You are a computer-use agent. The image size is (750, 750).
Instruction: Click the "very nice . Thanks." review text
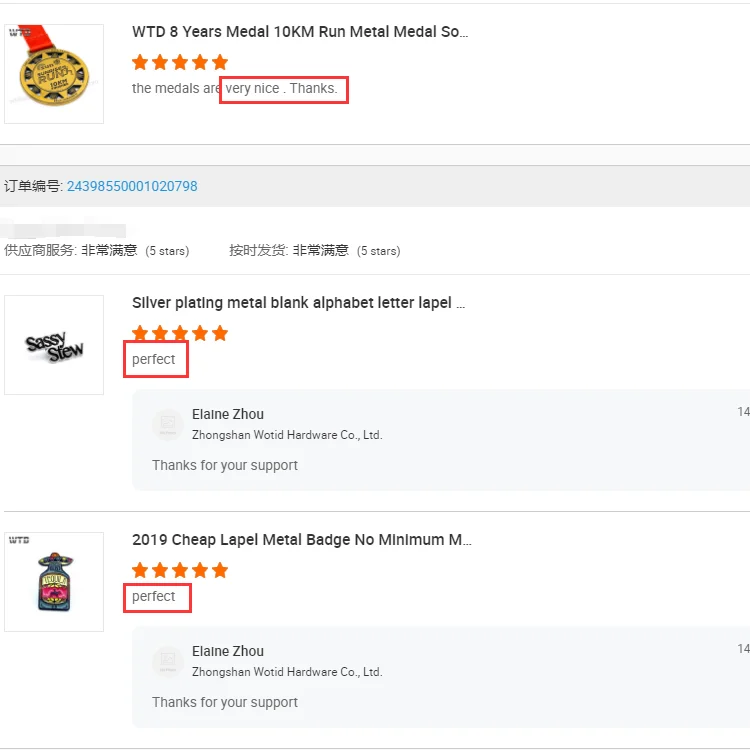282,88
